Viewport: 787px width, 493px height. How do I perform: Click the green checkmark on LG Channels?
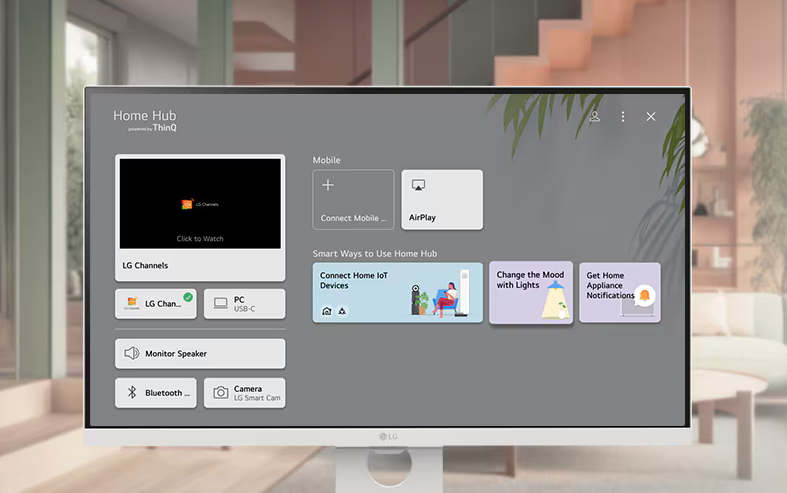188,297
